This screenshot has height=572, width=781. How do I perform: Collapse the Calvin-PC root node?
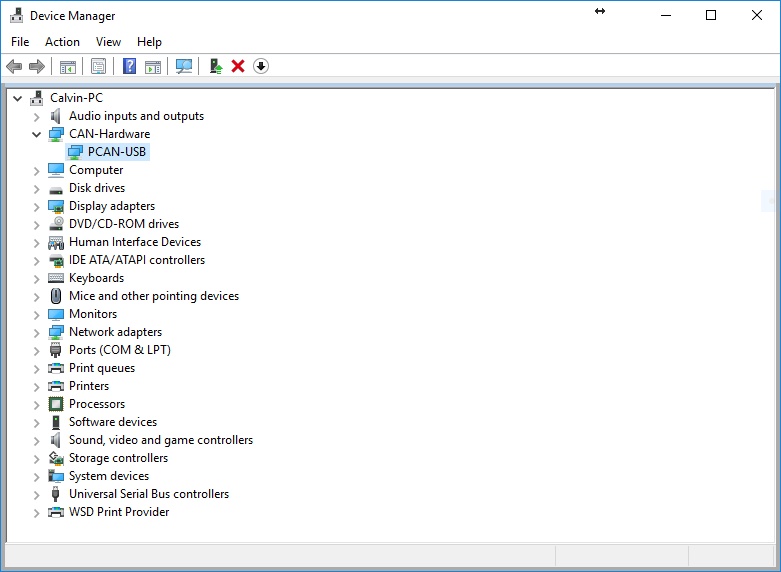[17, 98]
